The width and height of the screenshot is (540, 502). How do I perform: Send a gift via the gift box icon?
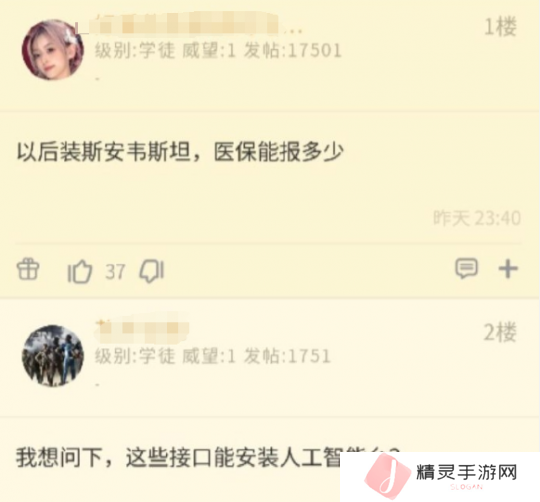28,269
